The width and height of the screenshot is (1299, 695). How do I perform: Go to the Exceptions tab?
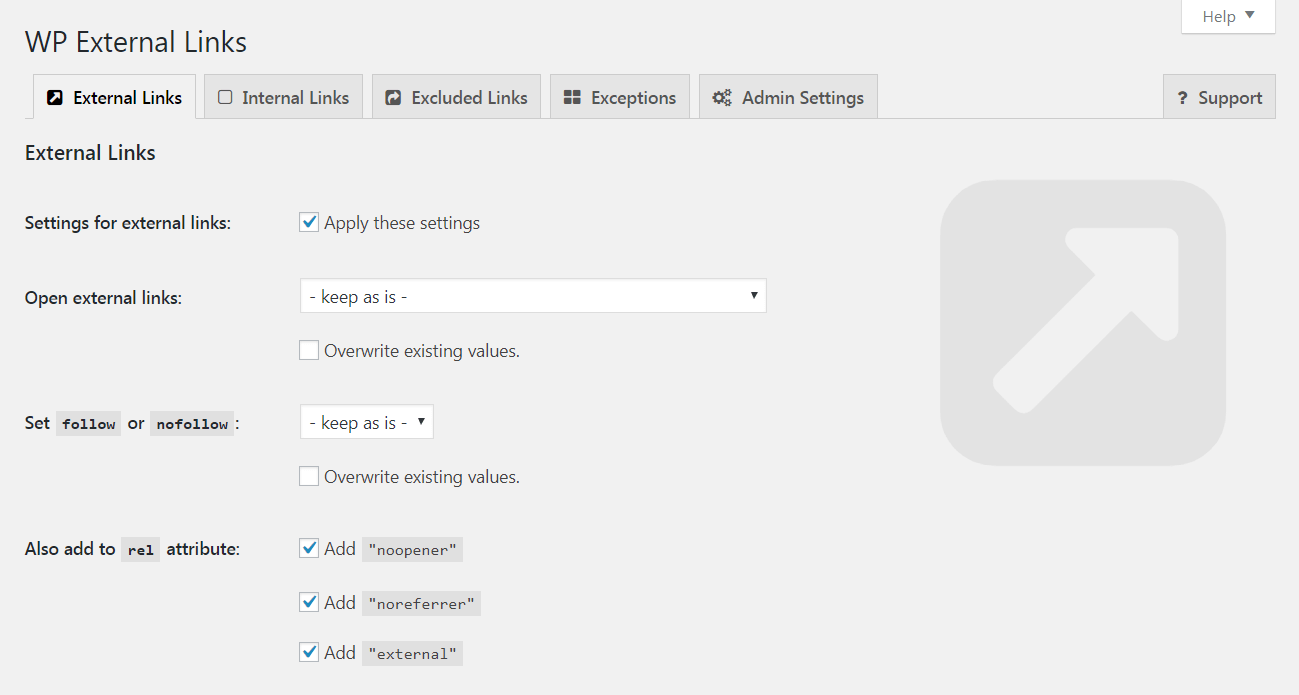coord(620,97)
